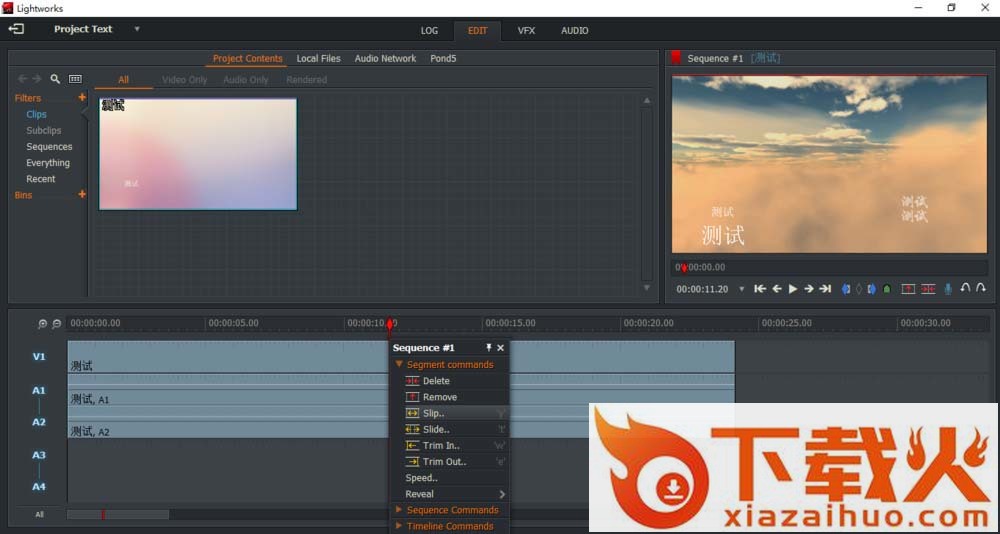Switch to the AUDIO tab
This screenshot has width=1000, height=534.
(575, 31)
